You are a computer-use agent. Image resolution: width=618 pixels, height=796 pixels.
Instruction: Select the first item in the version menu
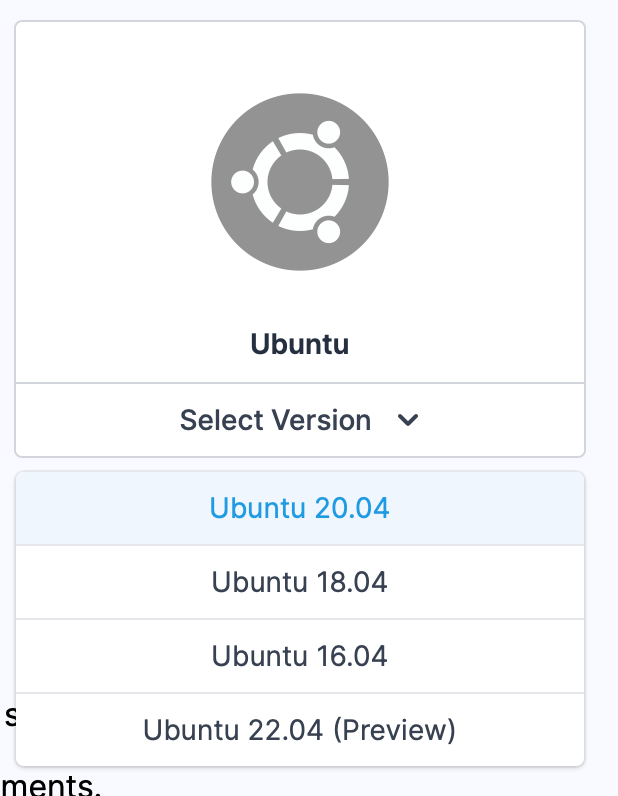tap(300, 508)
